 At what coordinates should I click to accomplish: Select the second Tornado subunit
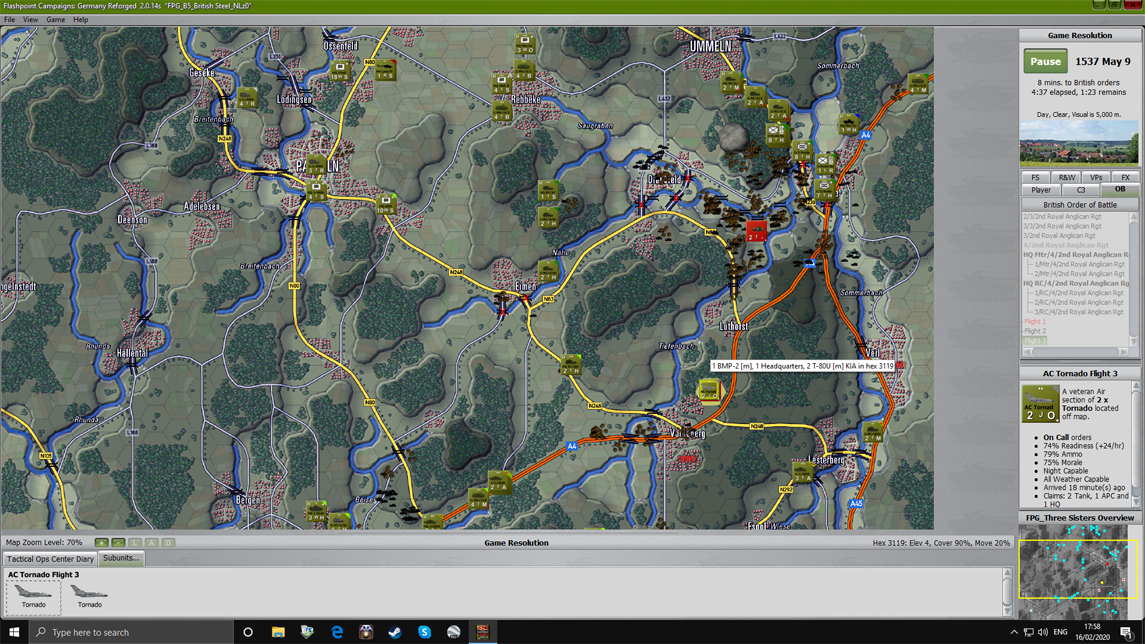[x=90, y=595]
